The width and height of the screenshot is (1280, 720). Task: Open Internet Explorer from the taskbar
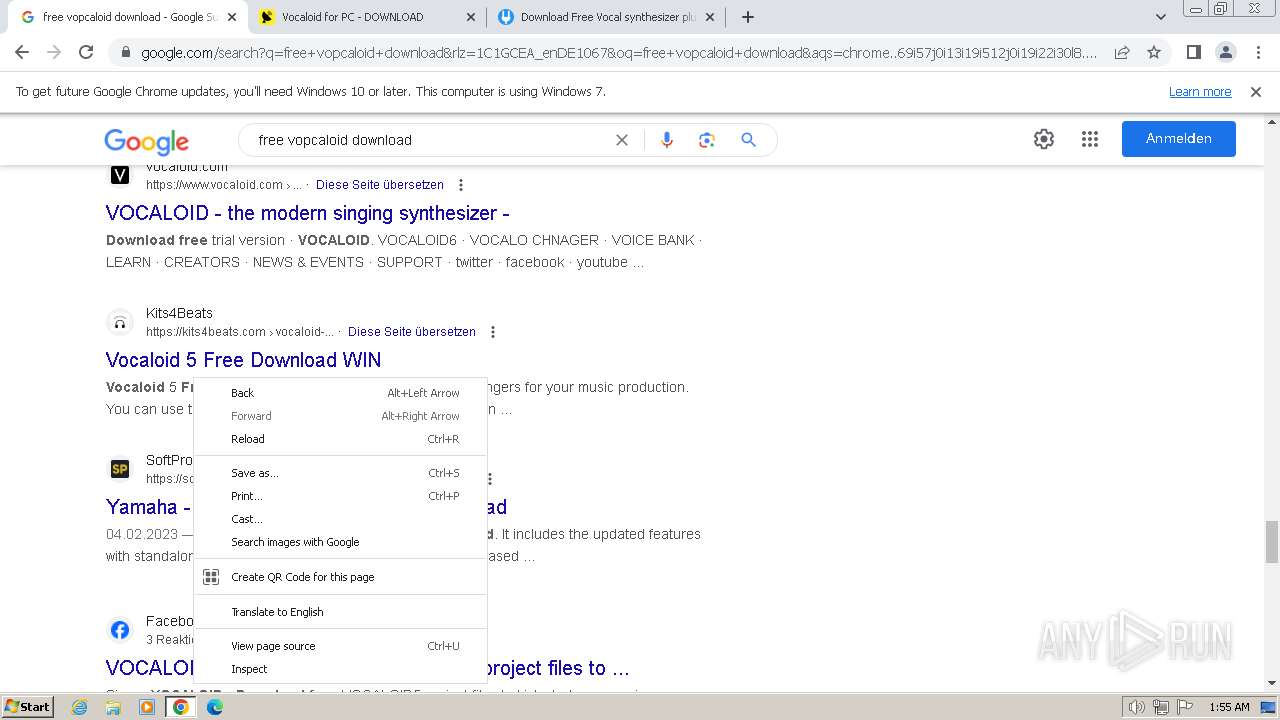(x=80, y=707)
